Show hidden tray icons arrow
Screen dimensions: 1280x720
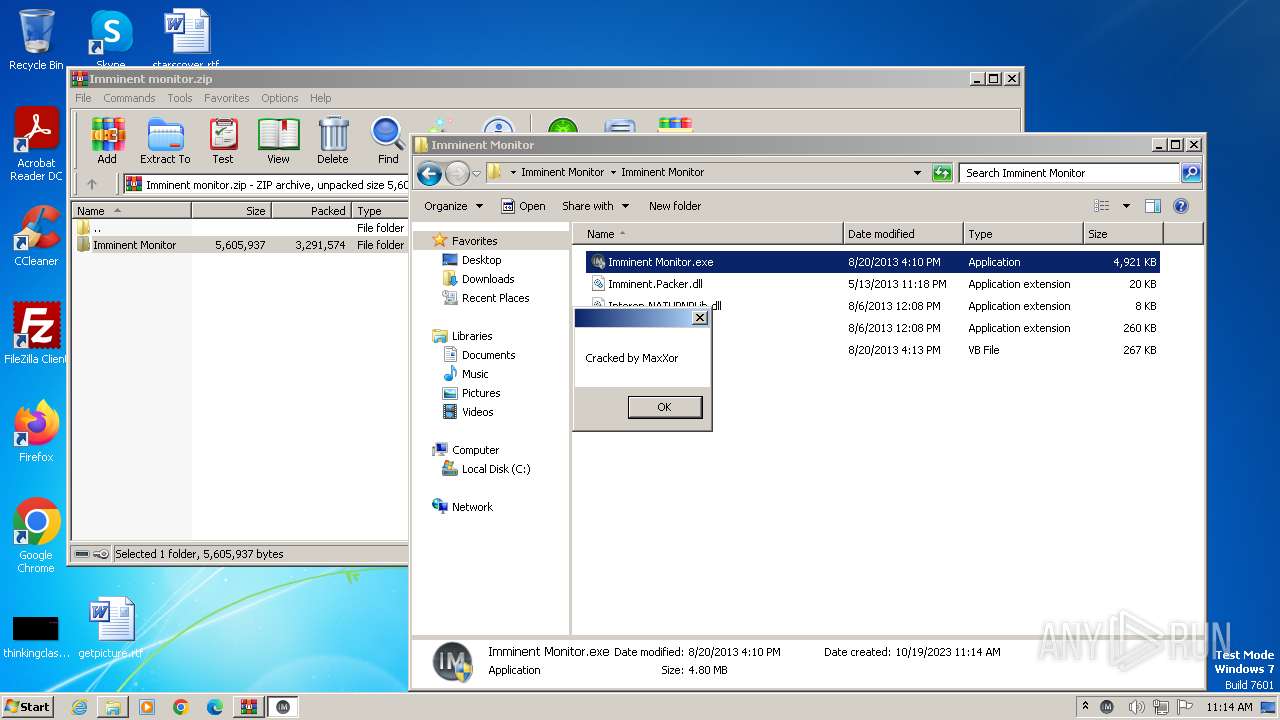1087,707
